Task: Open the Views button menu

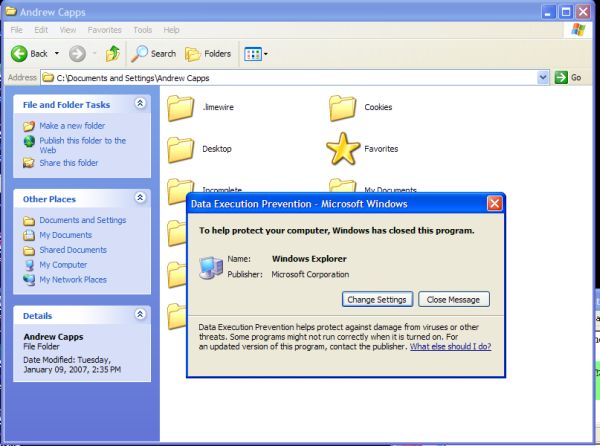Action: [x=256, y=54]
